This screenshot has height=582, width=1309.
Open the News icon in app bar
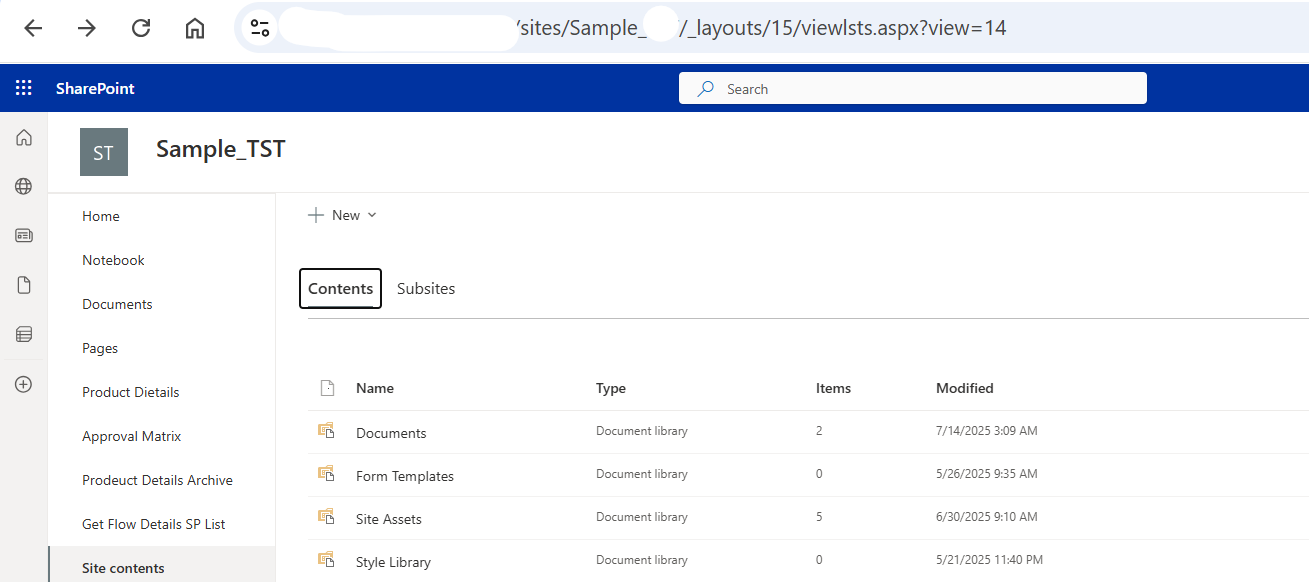pyautogui.click(x=24, y=236)
